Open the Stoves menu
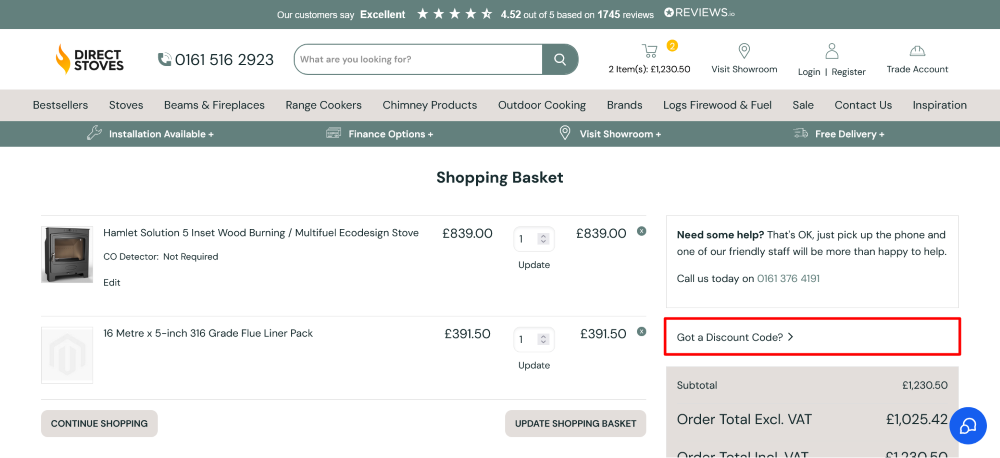The image size is (1000, 458). (126, 105)
